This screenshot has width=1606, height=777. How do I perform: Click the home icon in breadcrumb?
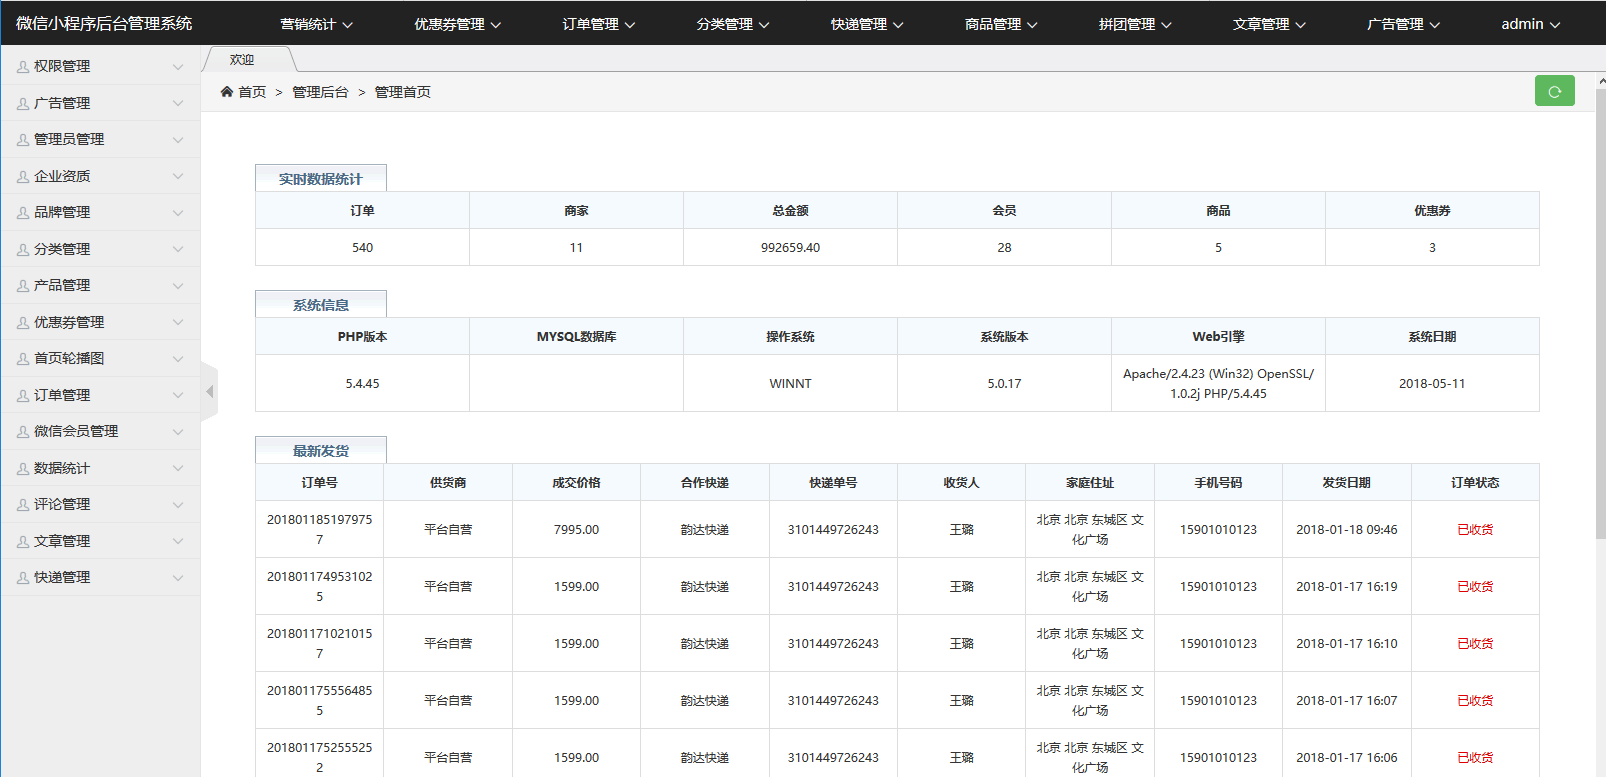tap(227, 92)
